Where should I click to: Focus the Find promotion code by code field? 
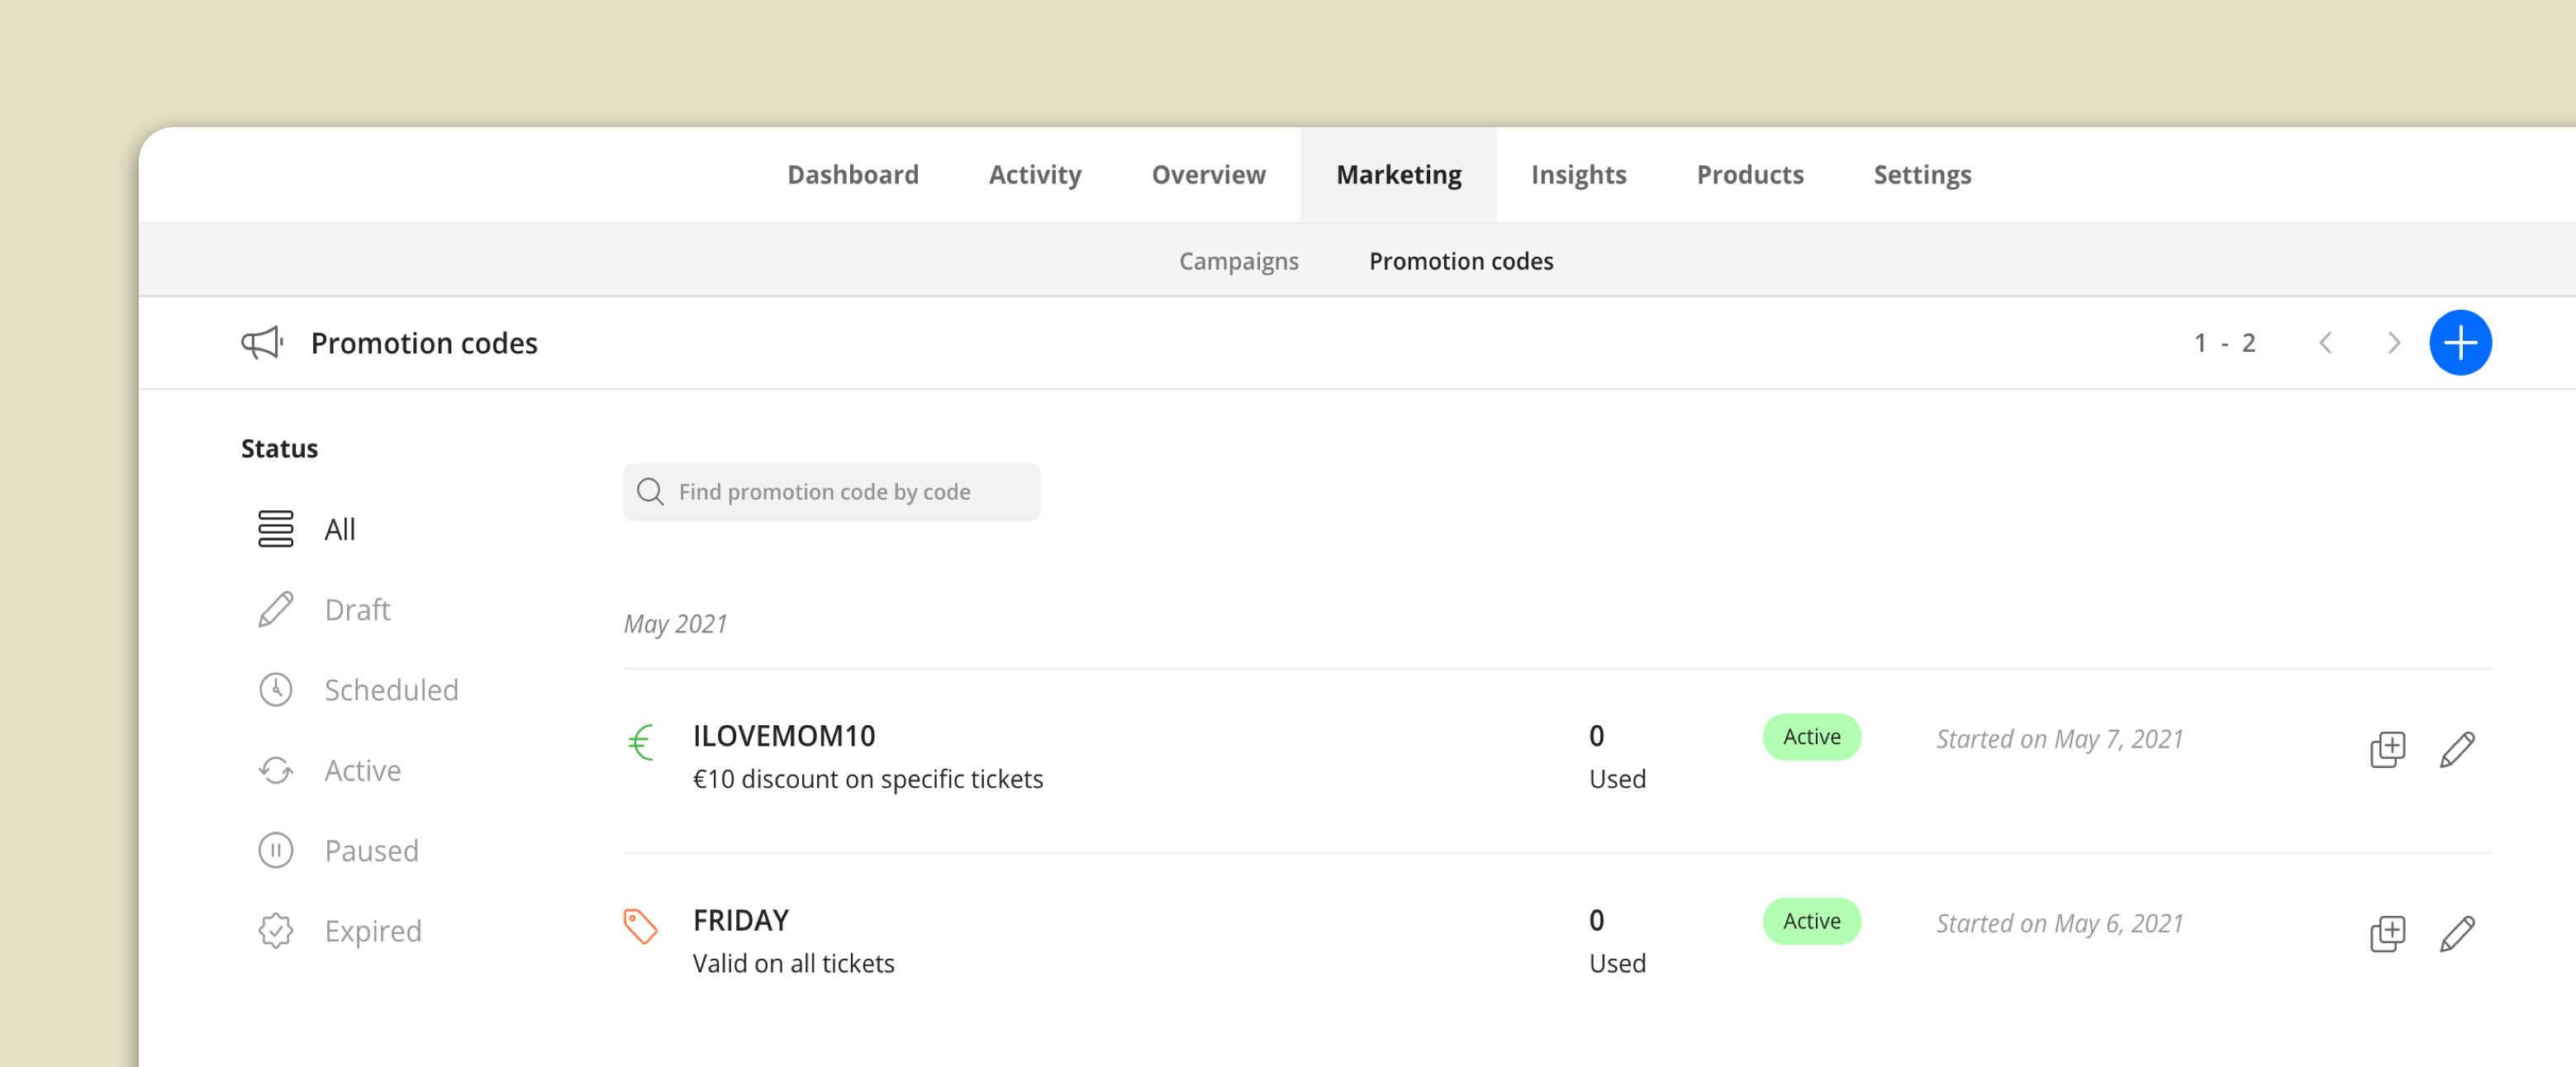(831, 491)
